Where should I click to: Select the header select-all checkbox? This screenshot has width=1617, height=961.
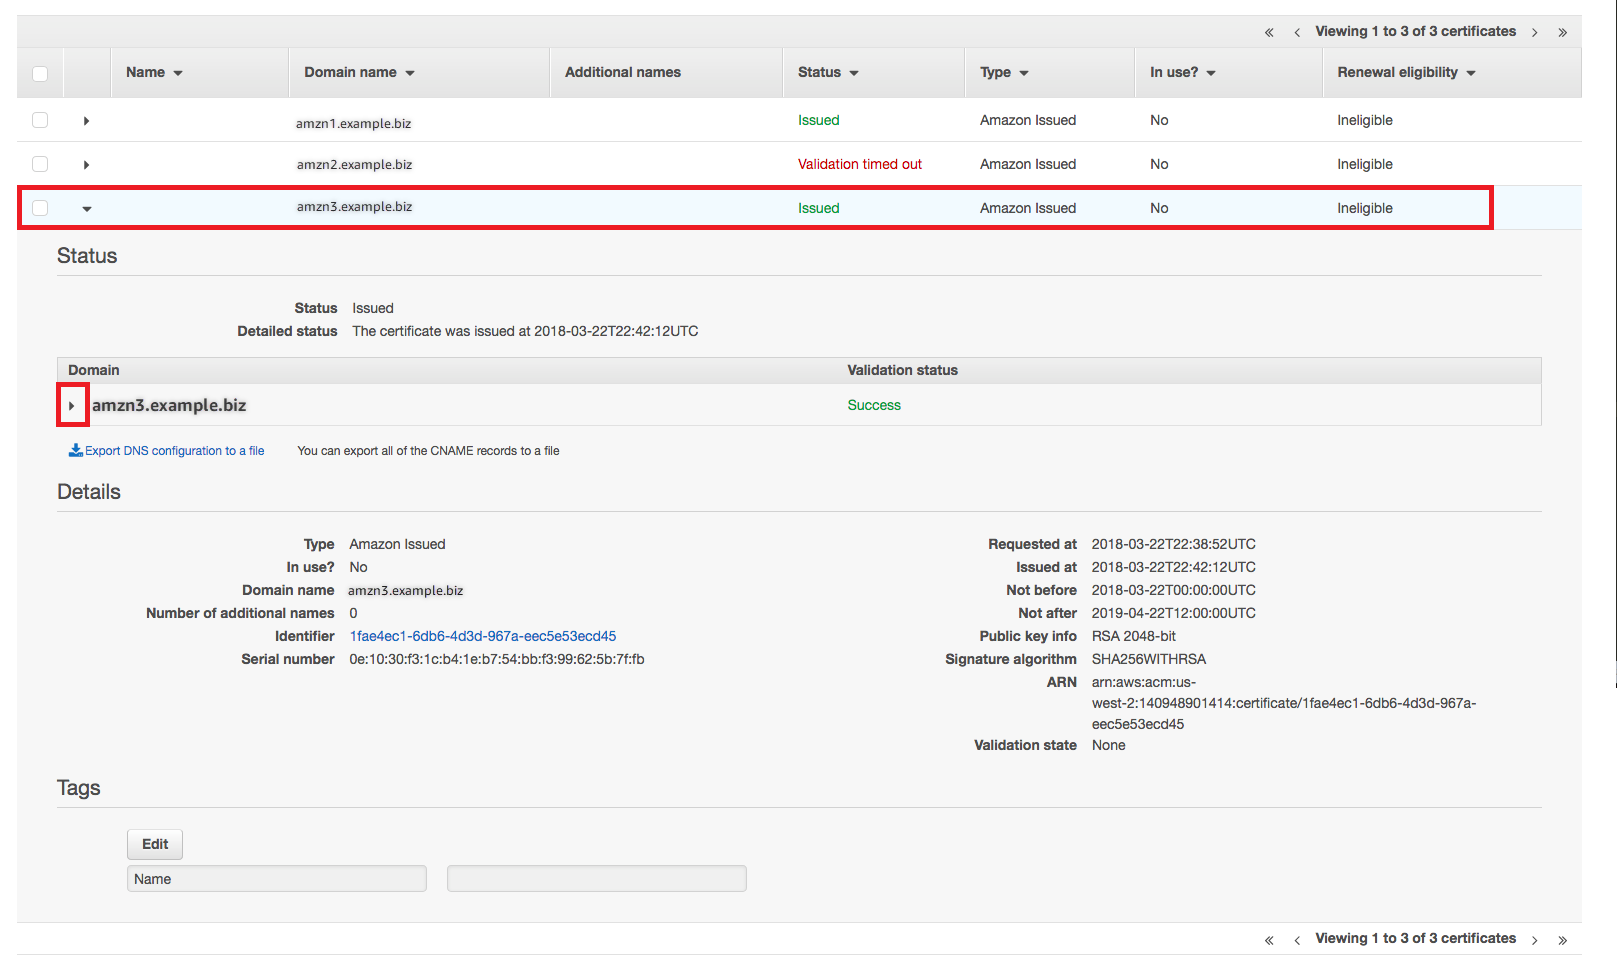click(40, 72)
